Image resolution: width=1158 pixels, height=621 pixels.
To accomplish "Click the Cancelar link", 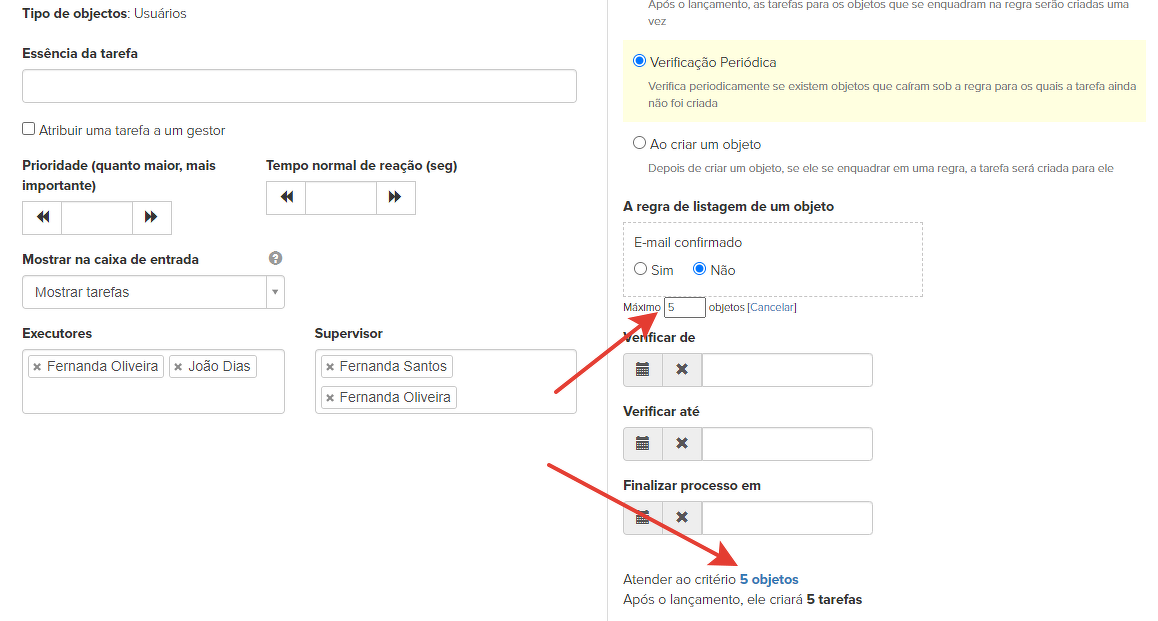I will pyautogui.click(x=771, y=308).
